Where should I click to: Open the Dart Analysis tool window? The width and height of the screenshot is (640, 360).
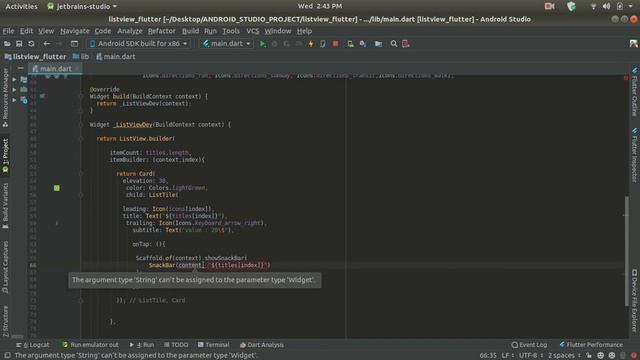point(262,345)
